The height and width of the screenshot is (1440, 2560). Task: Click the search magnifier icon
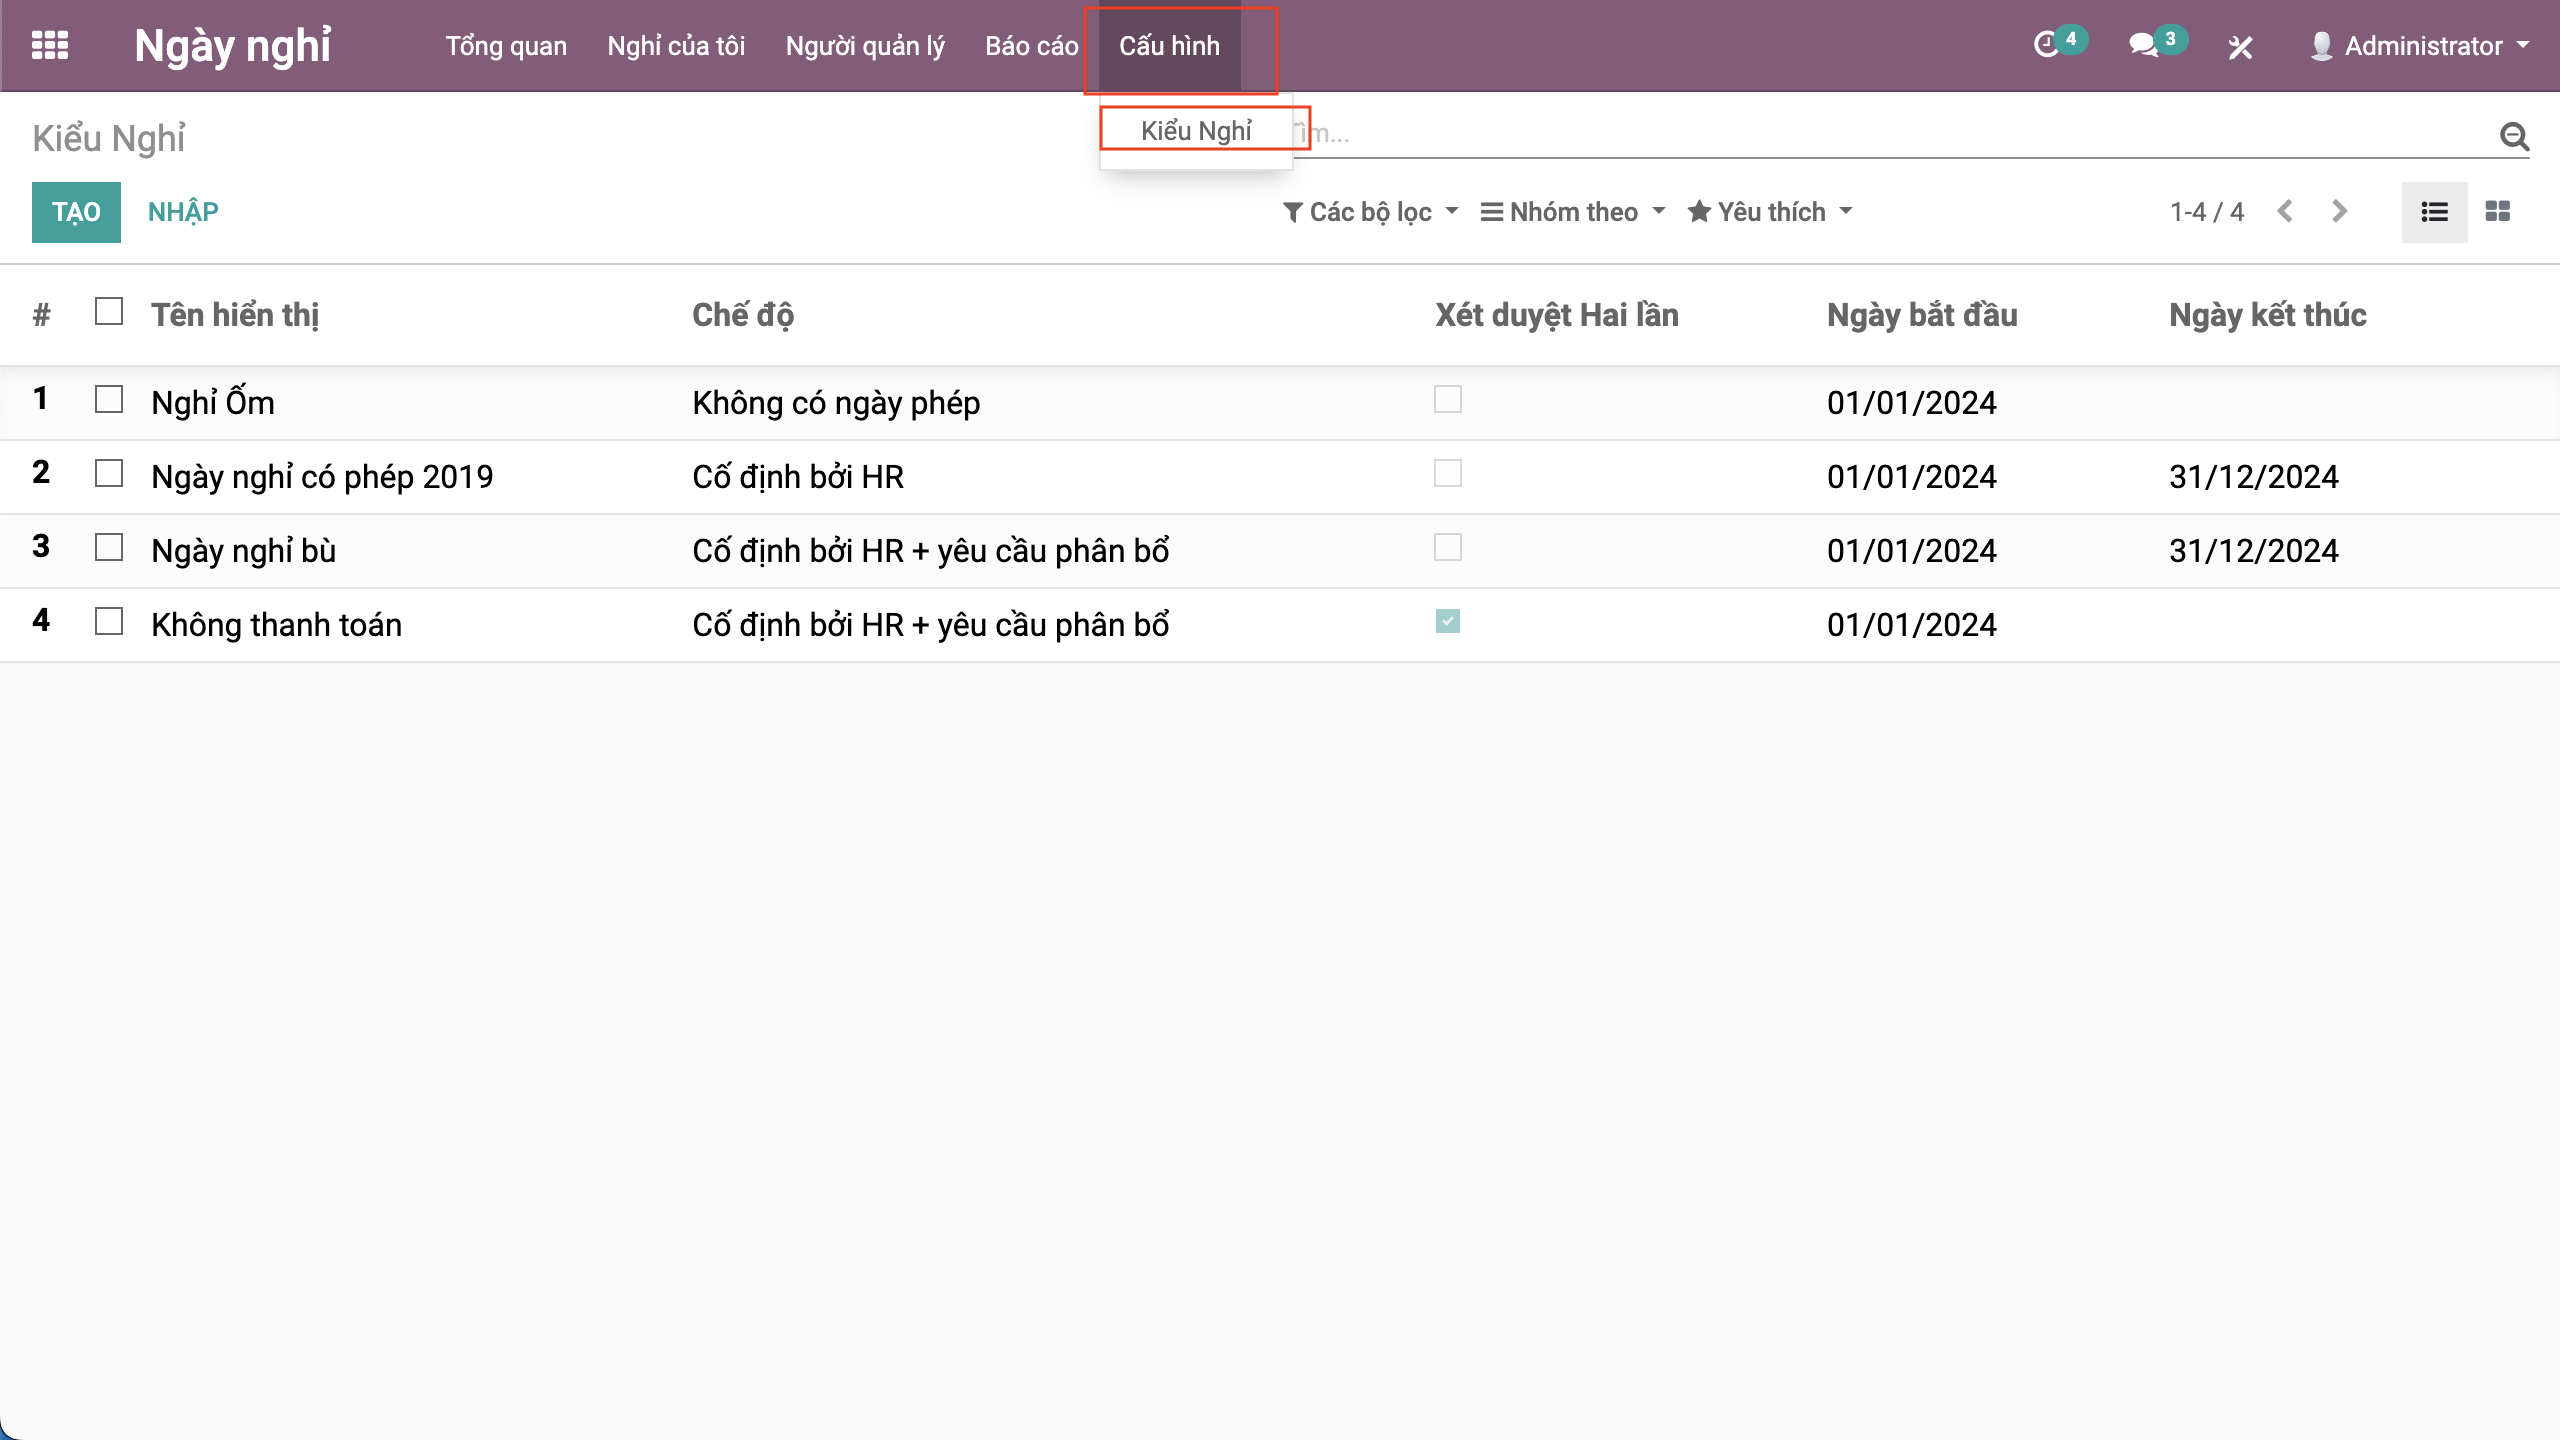[2514, 136]
